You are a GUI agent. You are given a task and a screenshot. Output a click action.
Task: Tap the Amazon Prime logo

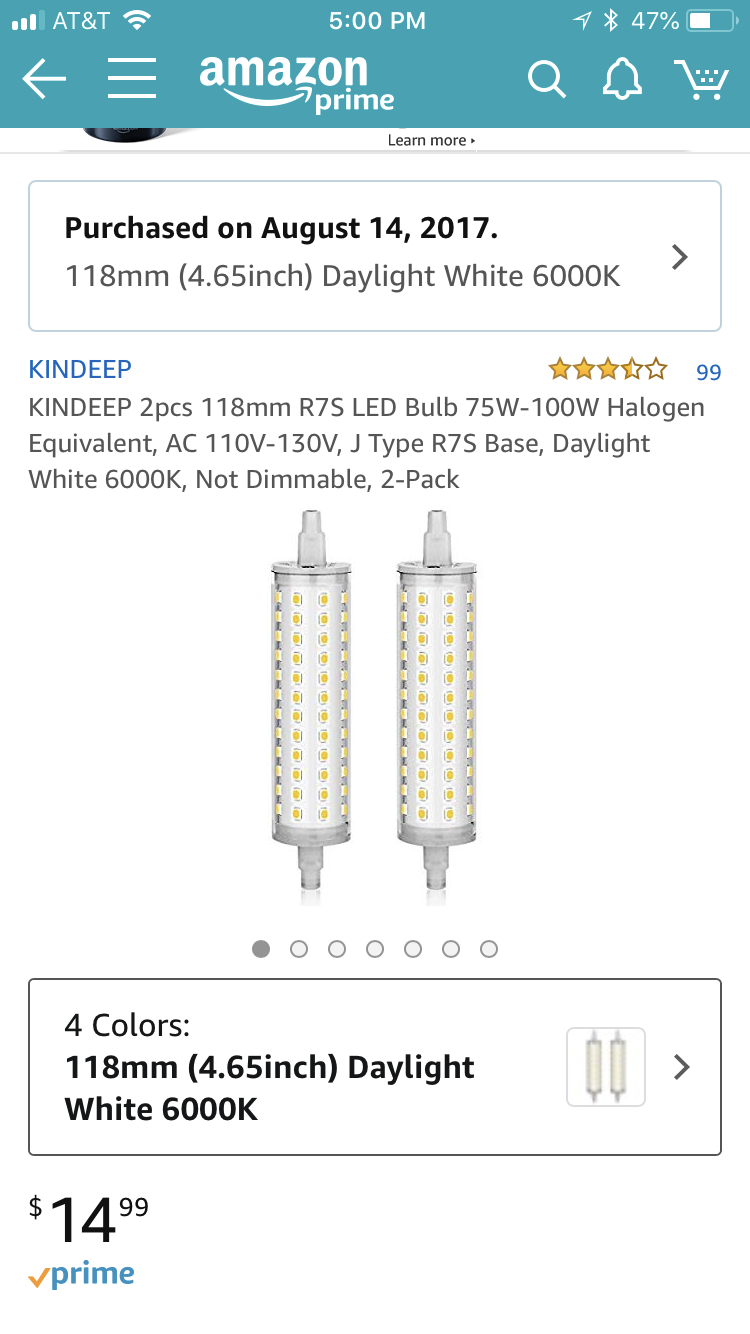point(296,83)
